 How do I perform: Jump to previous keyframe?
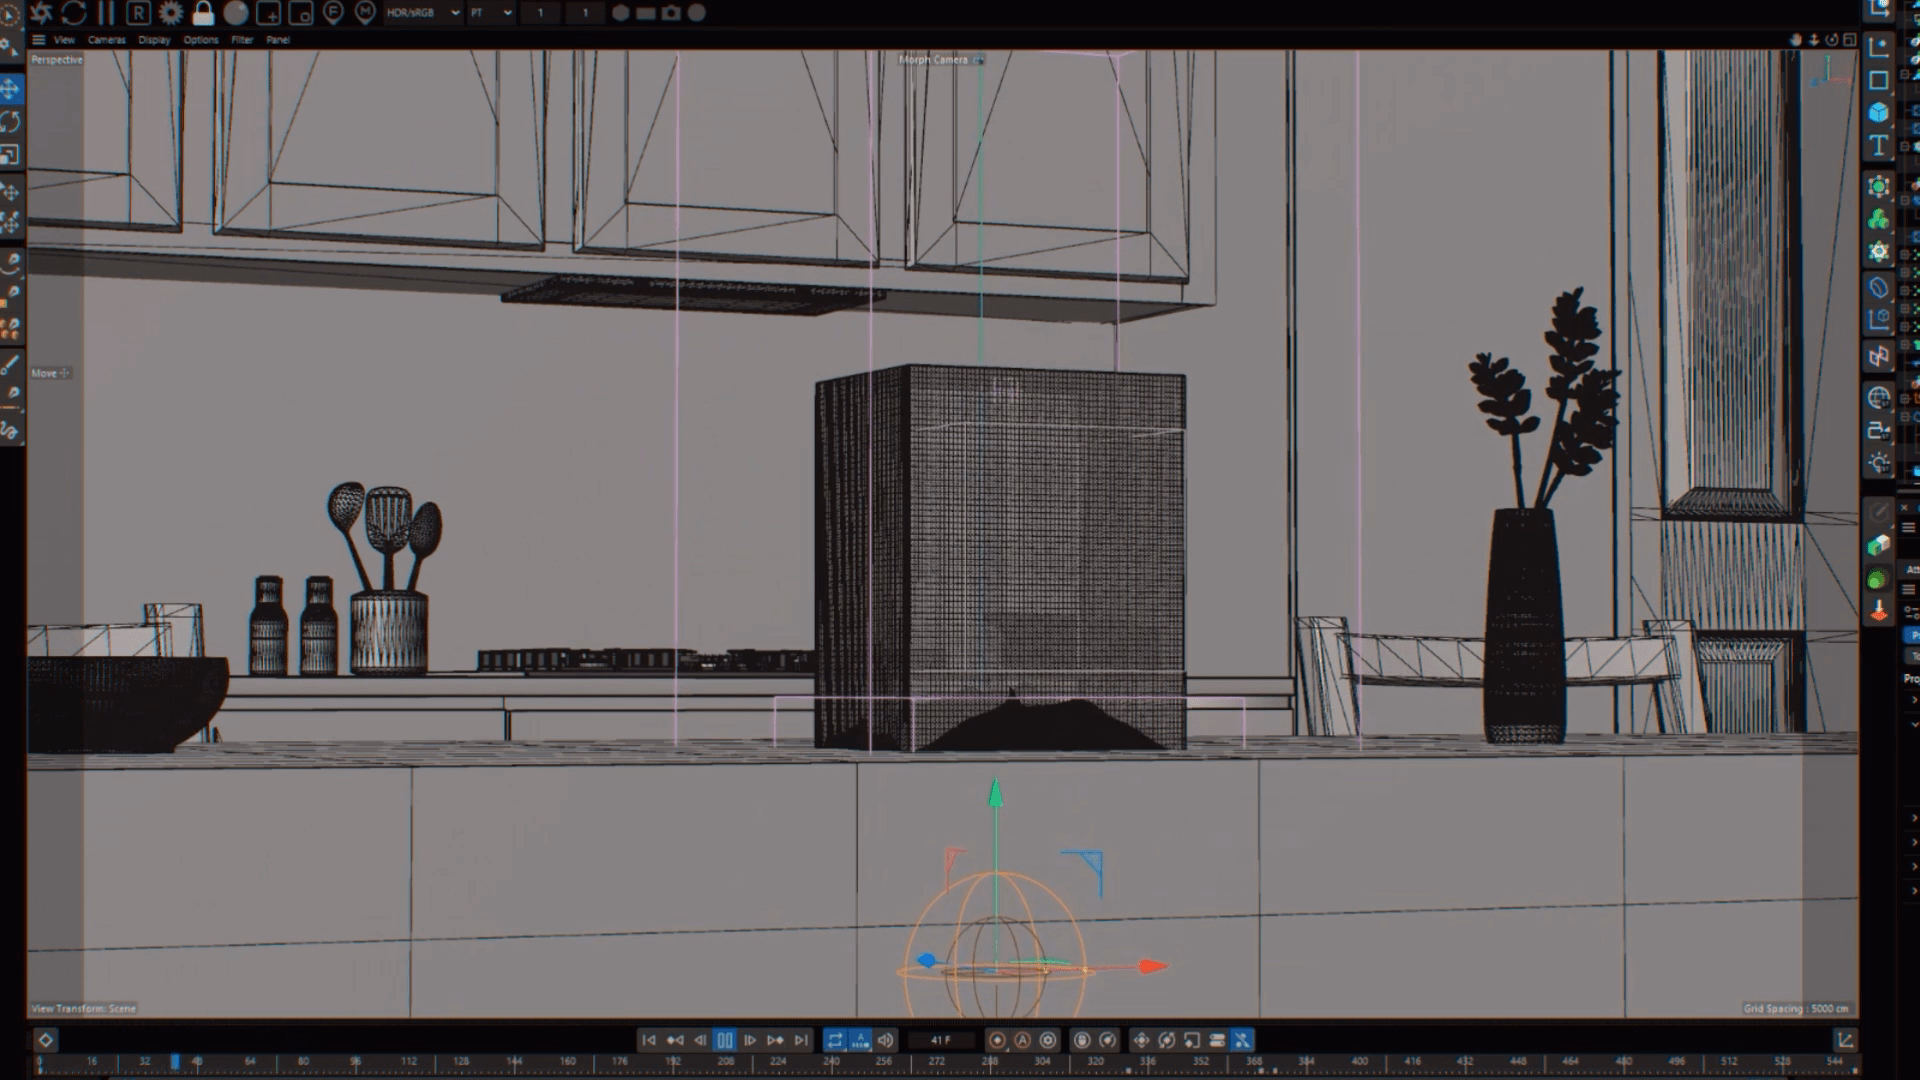coord(674,1040)
